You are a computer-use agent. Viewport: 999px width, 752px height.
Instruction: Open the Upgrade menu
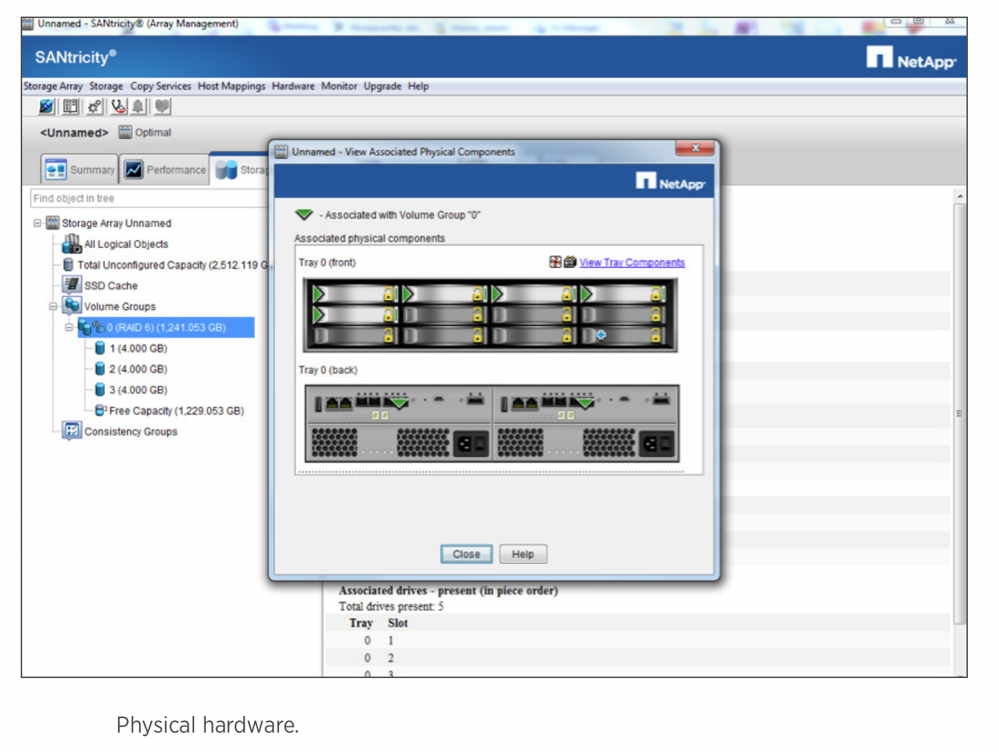click(x=382, y=86)
